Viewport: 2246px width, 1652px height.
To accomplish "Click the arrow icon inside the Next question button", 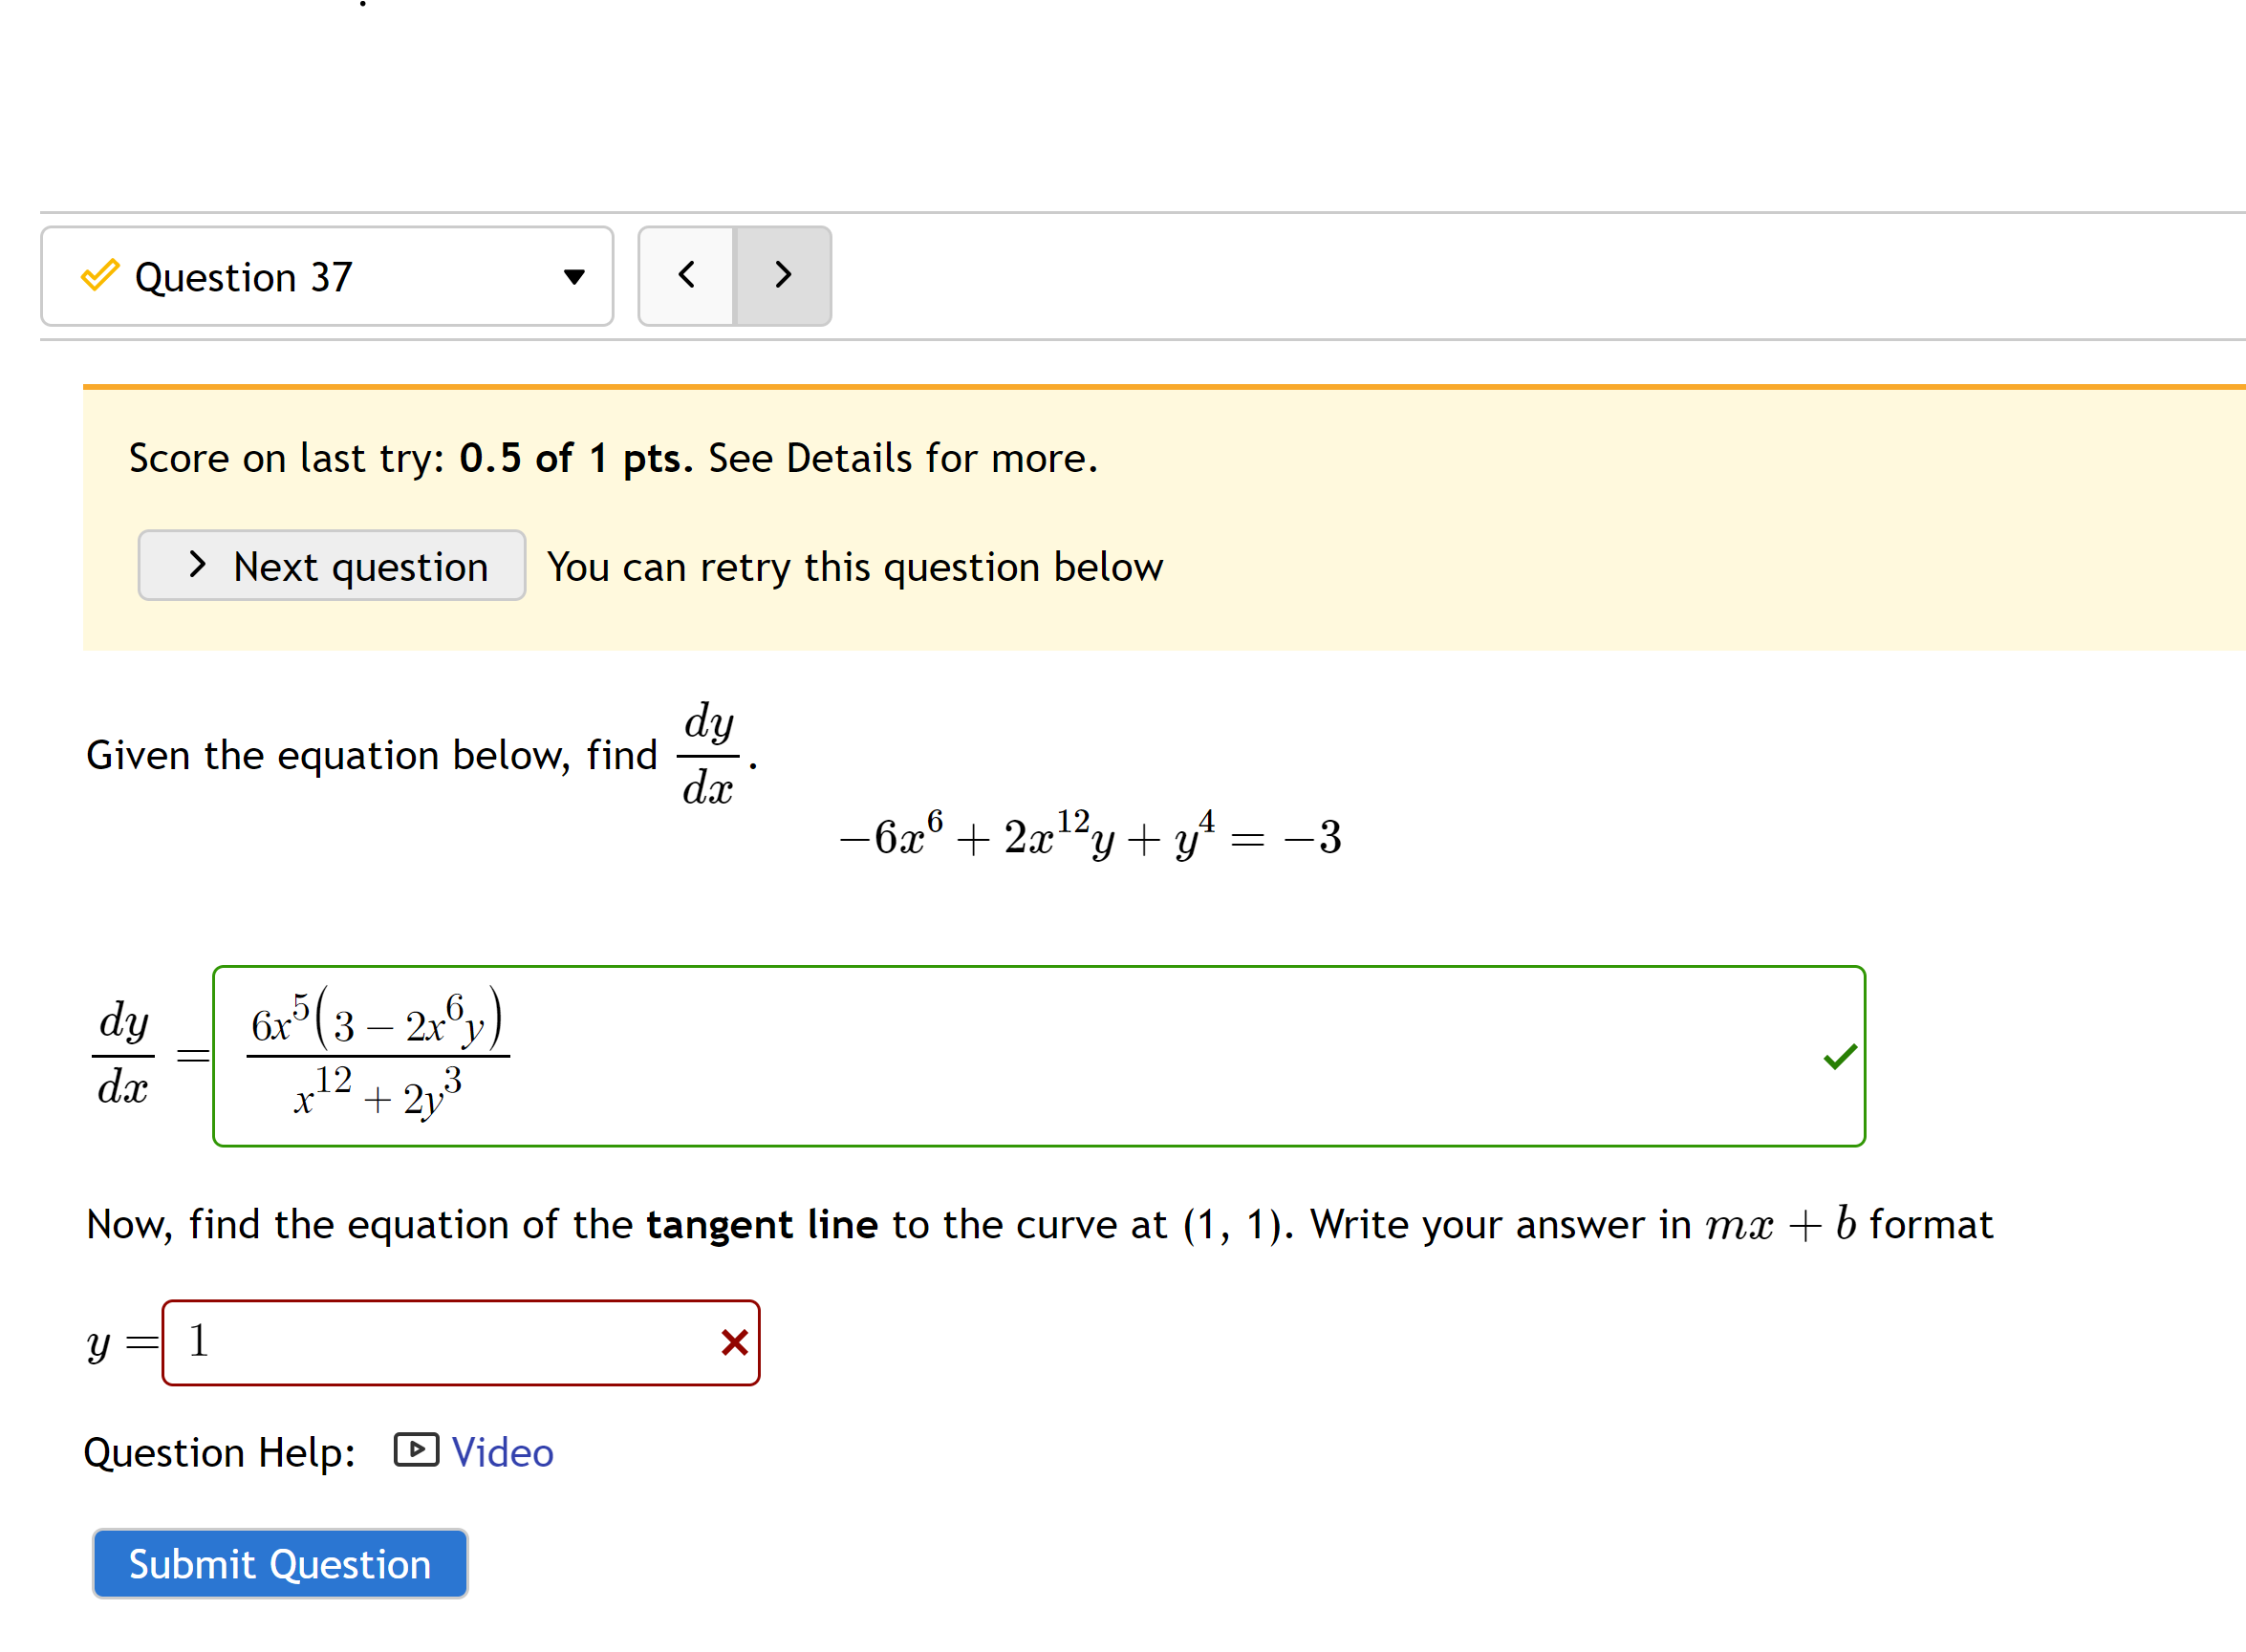I will [x=196, y=565].
